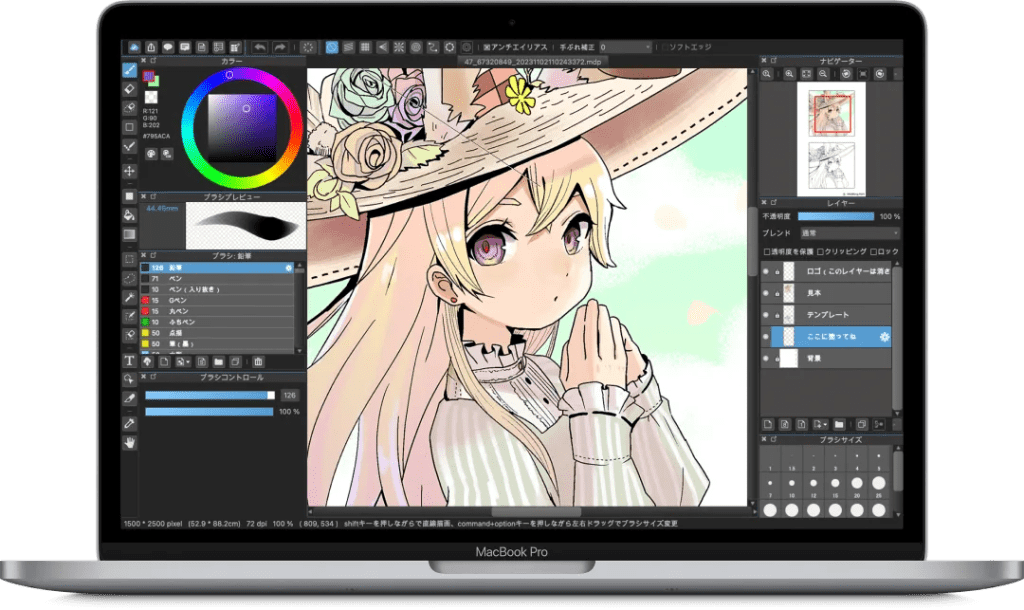Click brush list scroll down arrow
This screenshot has height=610, width=1024.
coord(300,351)
